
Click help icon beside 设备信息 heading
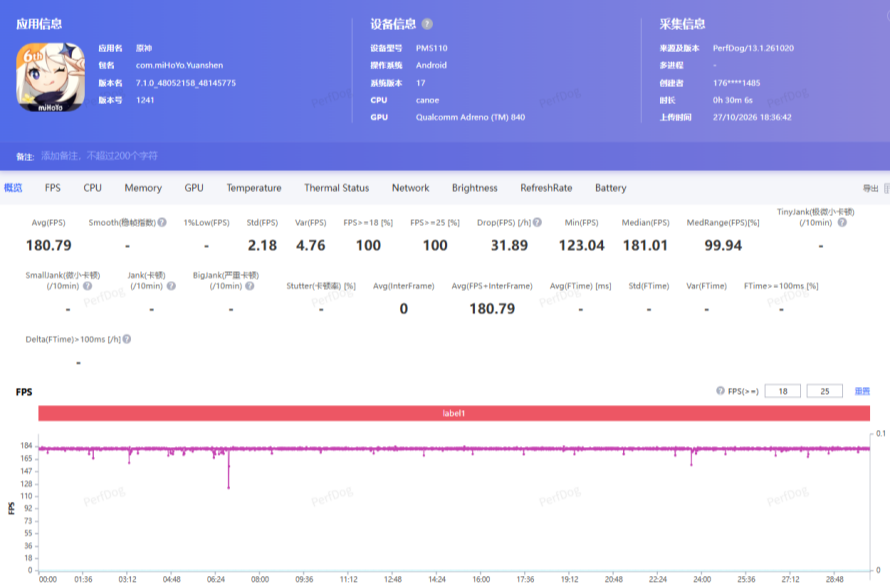click(x=427, y=24)
